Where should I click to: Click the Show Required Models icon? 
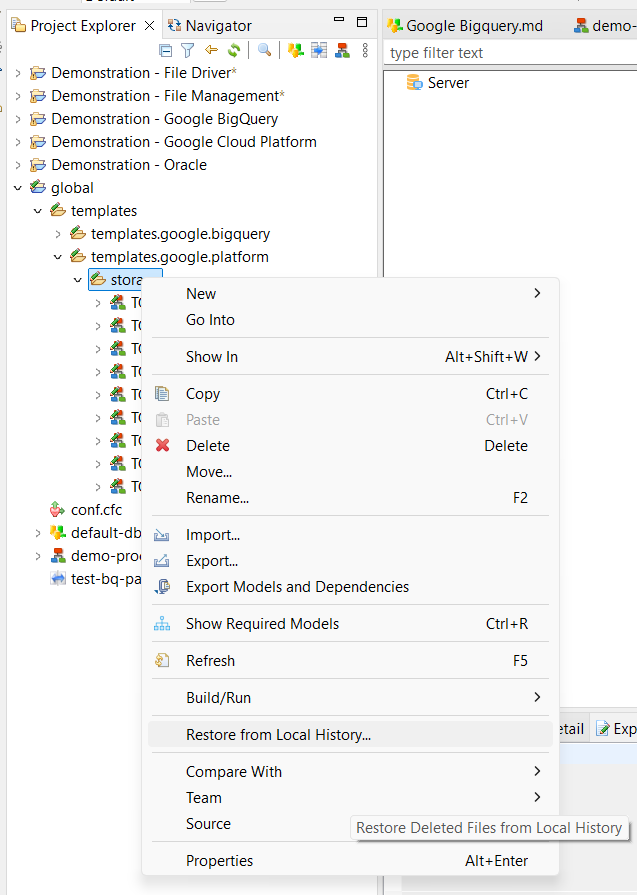click(x=164, y=622)
